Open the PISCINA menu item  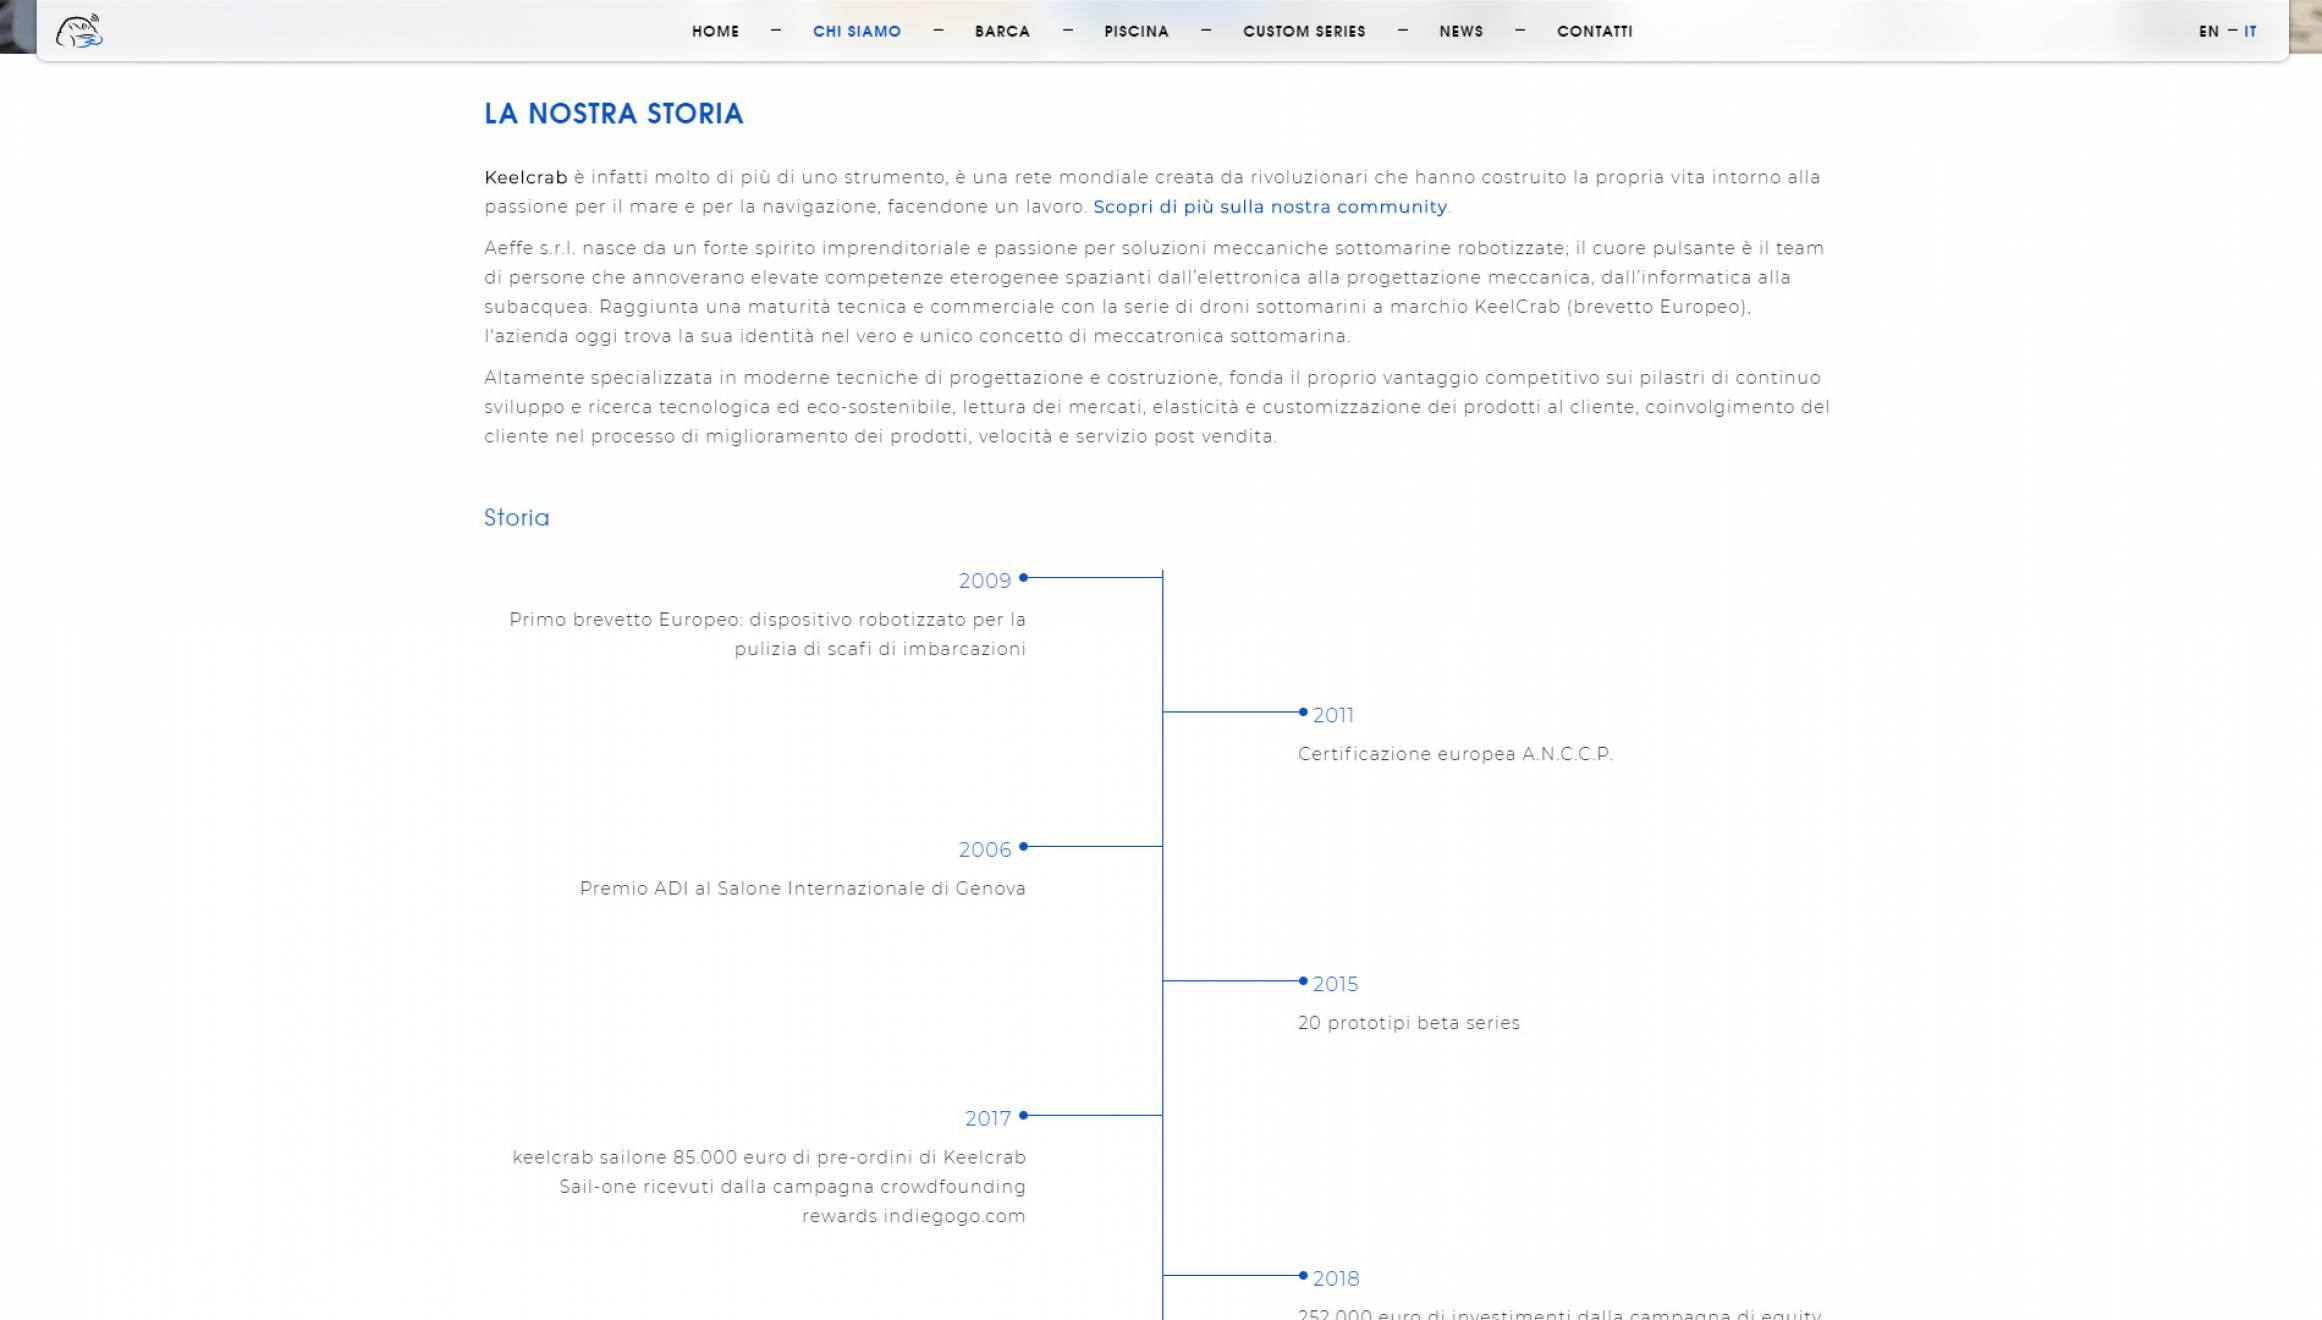(1136, 31)
